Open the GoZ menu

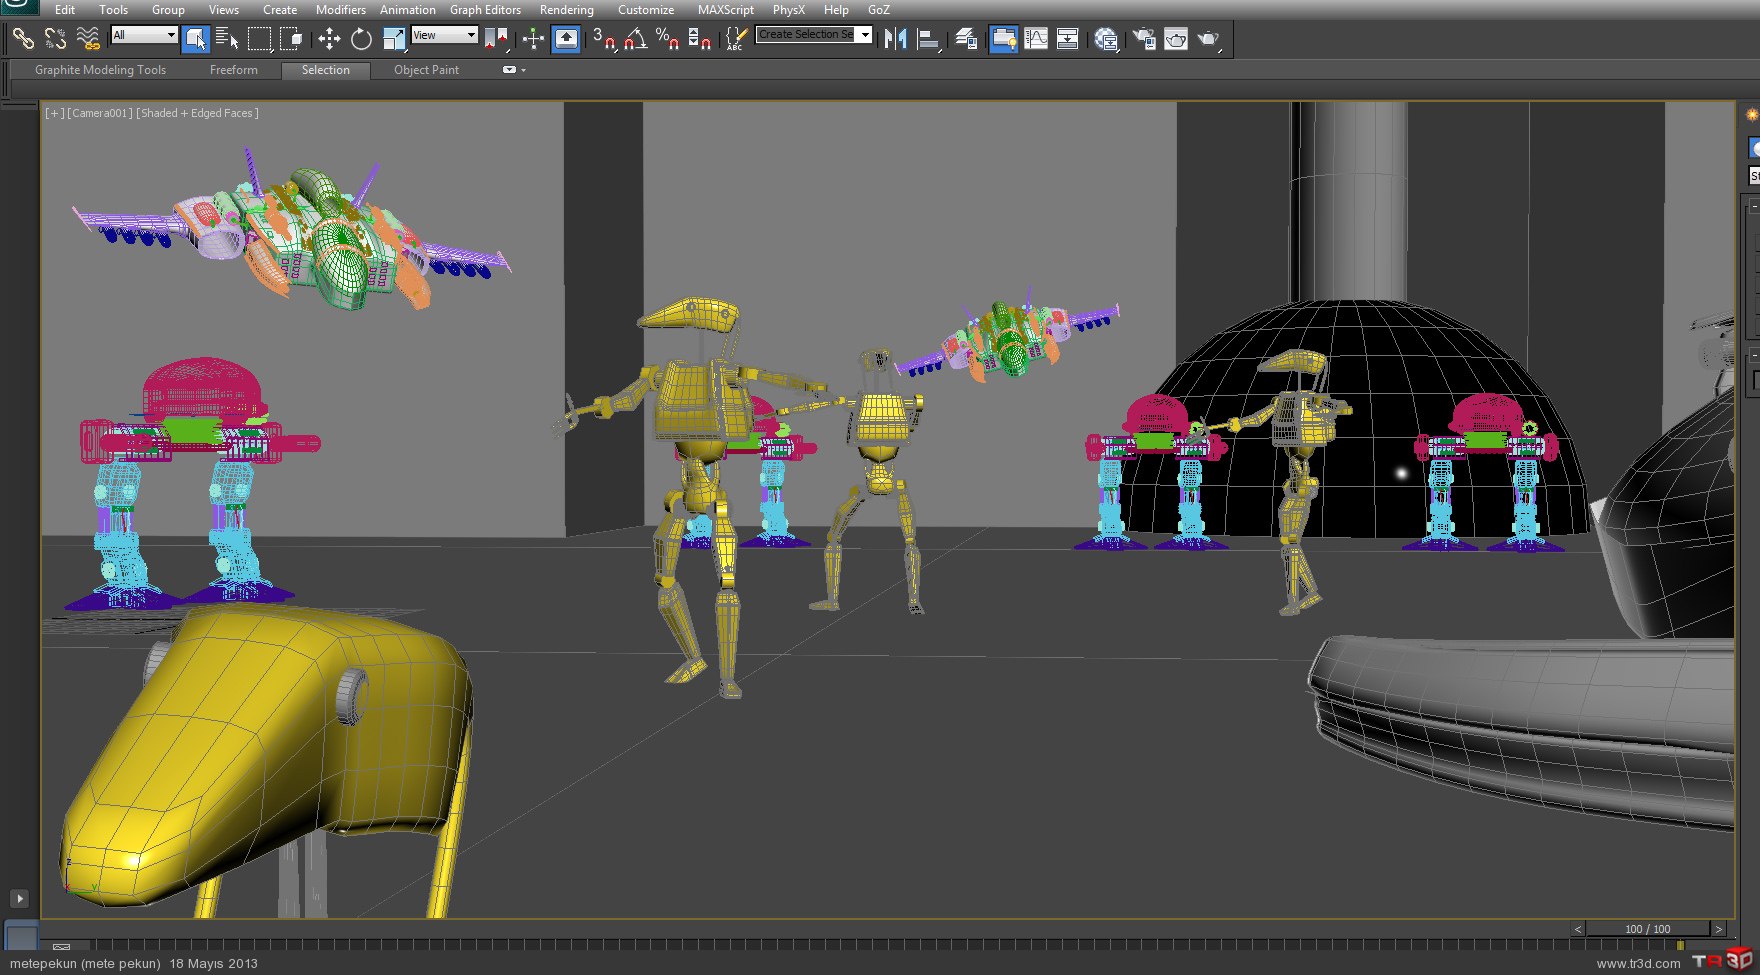tap(879, 9)
